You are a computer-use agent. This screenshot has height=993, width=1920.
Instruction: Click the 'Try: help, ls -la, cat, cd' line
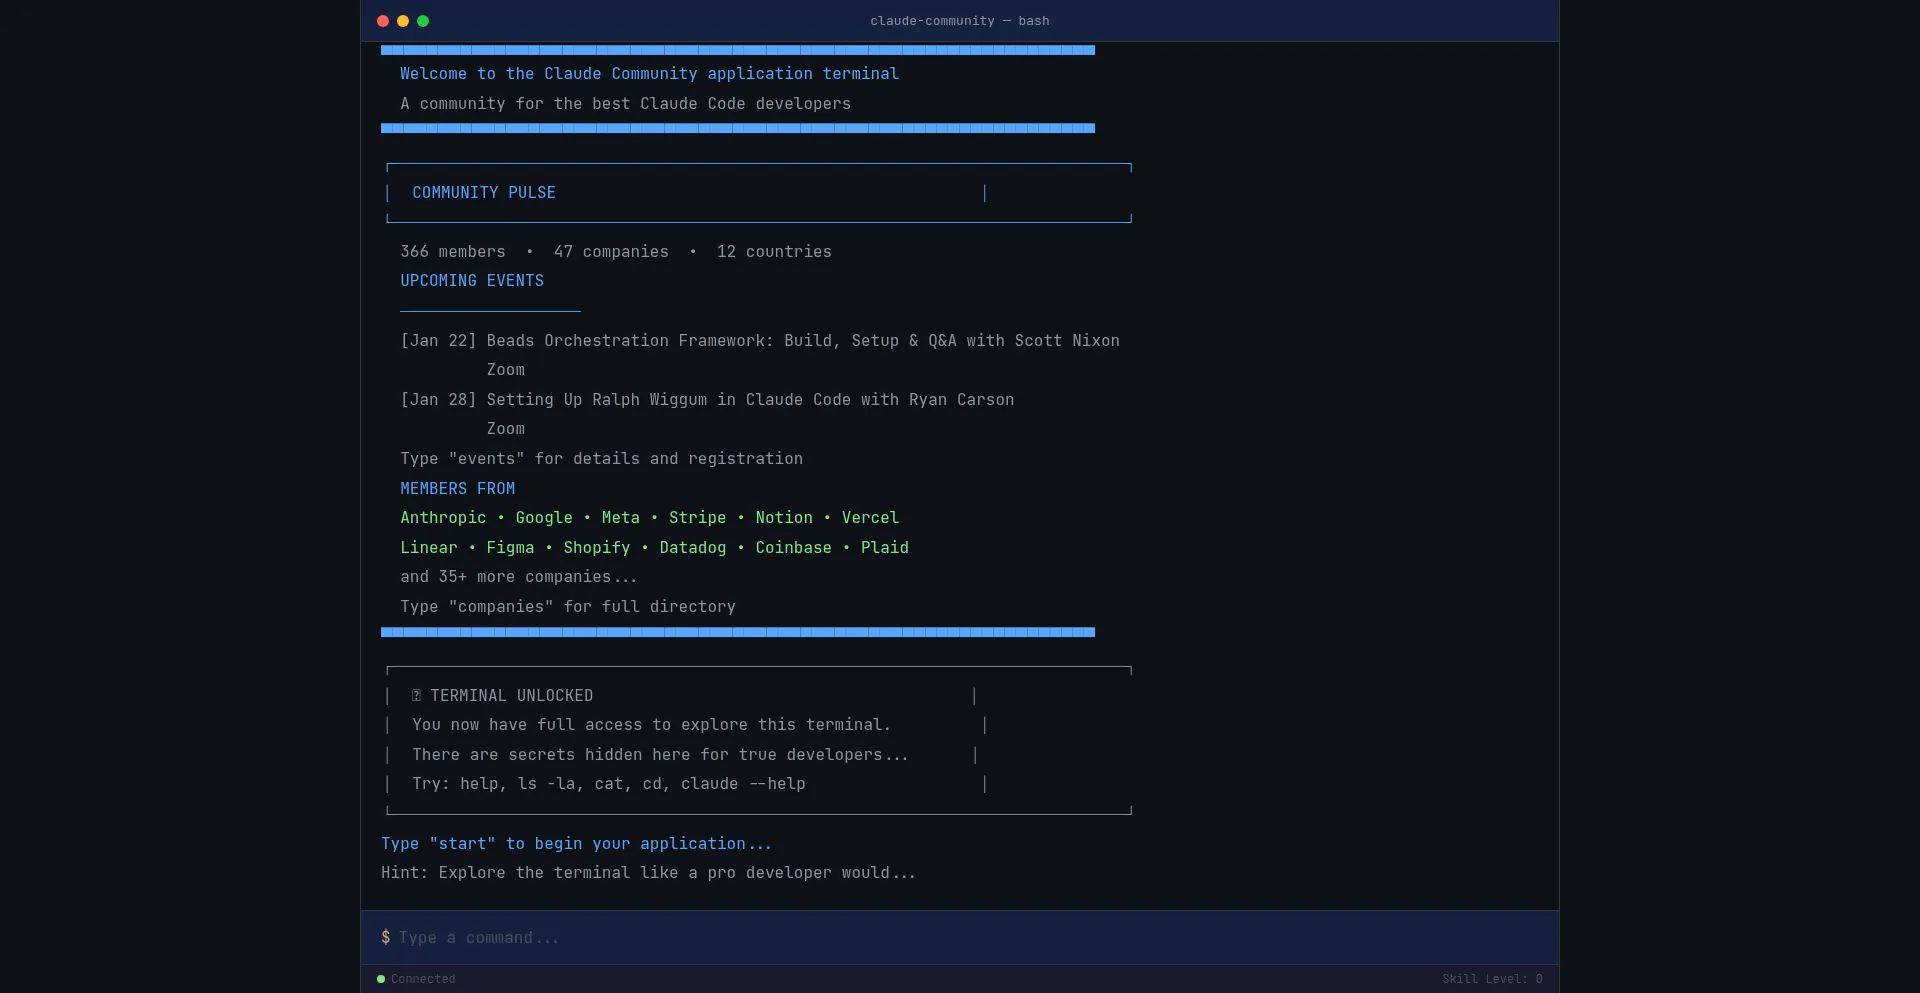[x=609, y=784]
